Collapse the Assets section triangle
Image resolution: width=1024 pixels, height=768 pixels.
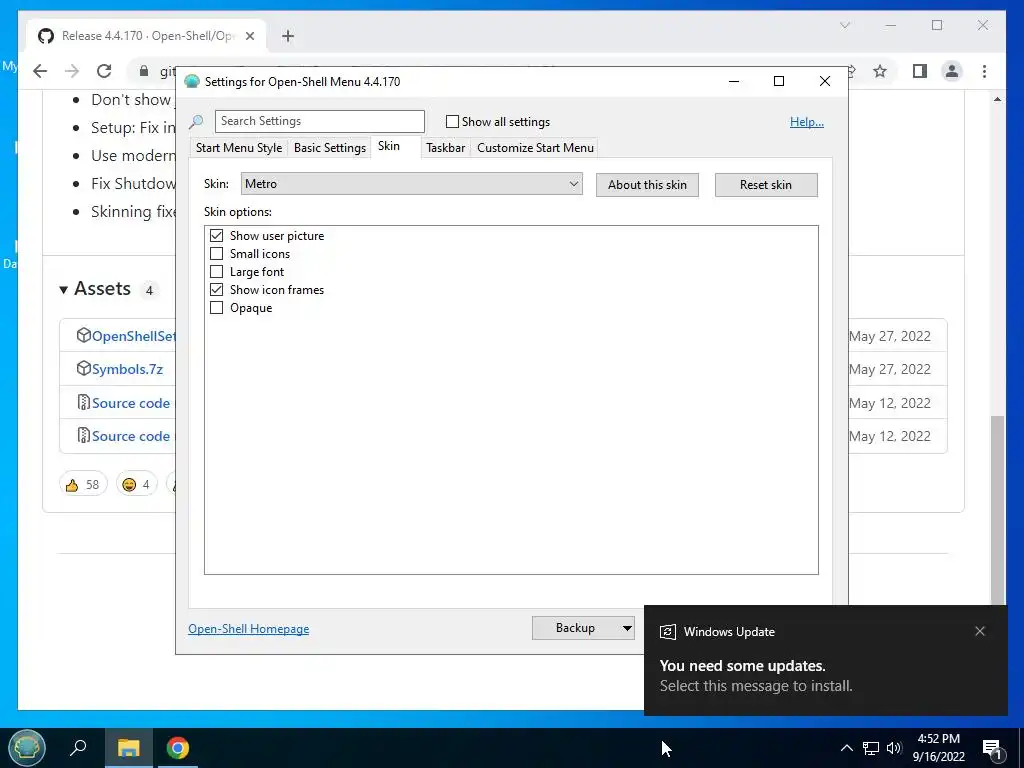(63, 289)
